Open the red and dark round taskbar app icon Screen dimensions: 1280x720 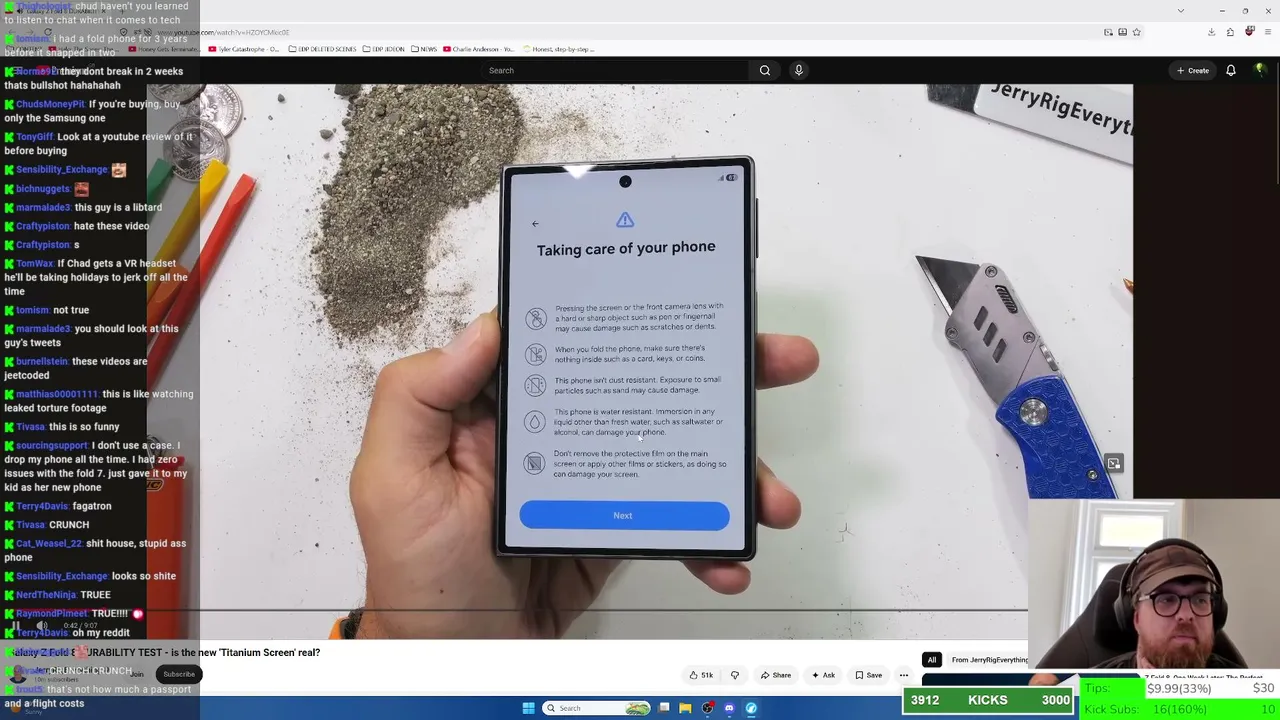click(x=708, y=708)
